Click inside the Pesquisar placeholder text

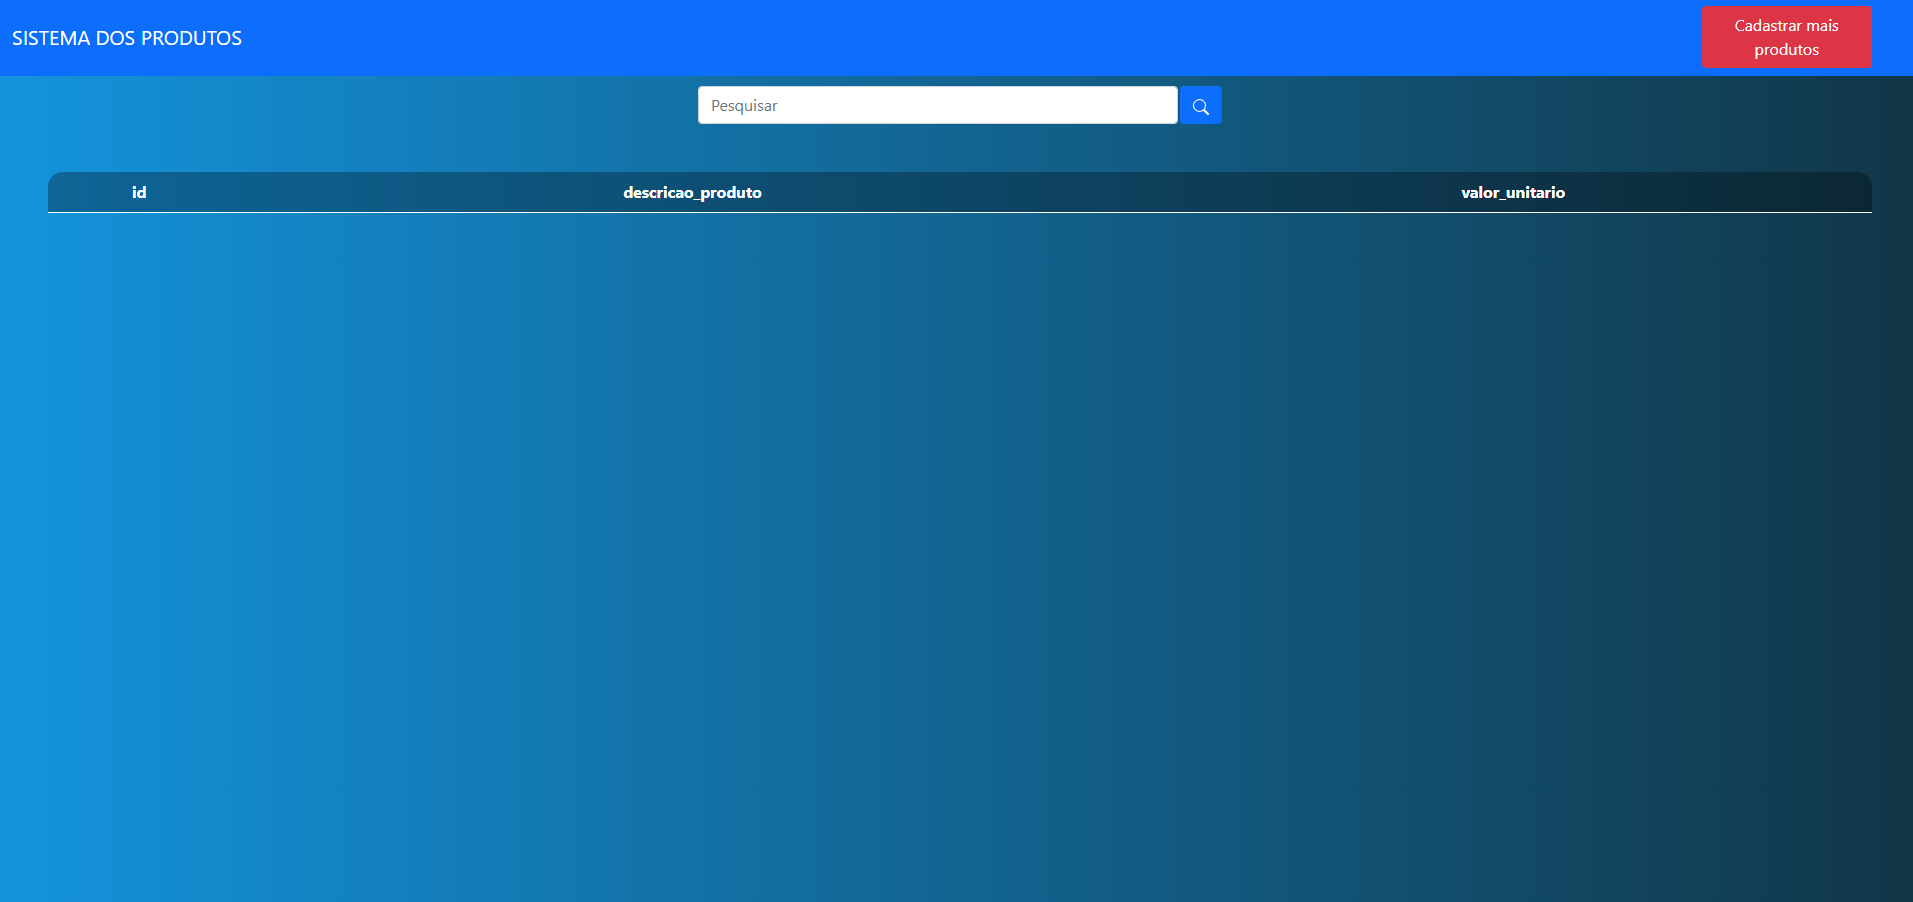click(744, 106)
